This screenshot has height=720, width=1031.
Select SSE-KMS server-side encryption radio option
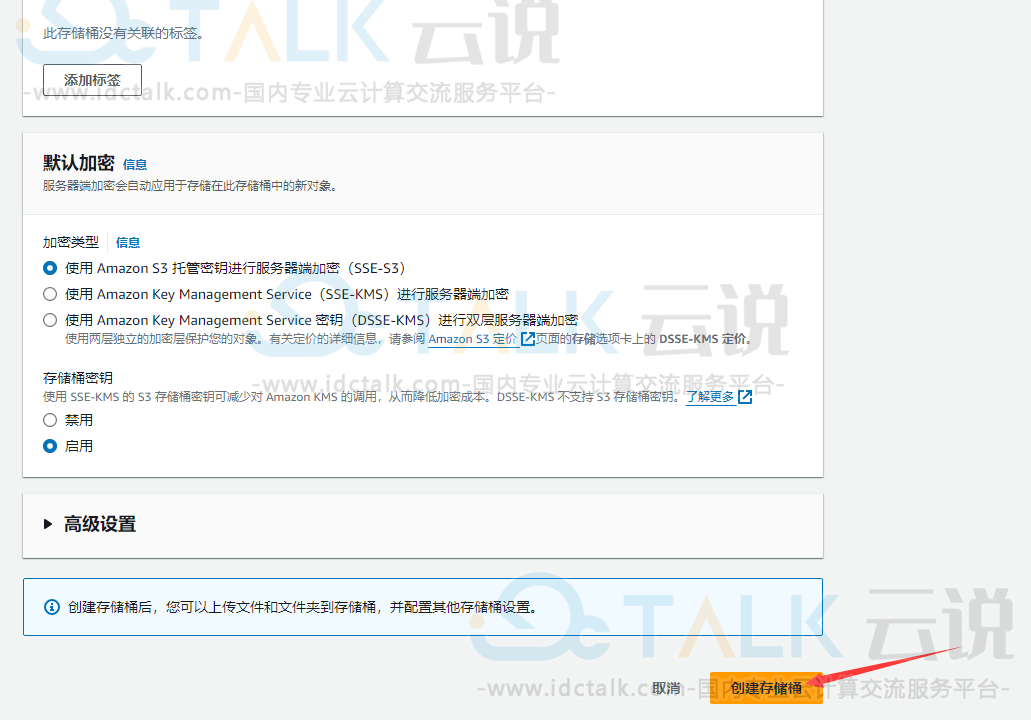coord(50,294)
